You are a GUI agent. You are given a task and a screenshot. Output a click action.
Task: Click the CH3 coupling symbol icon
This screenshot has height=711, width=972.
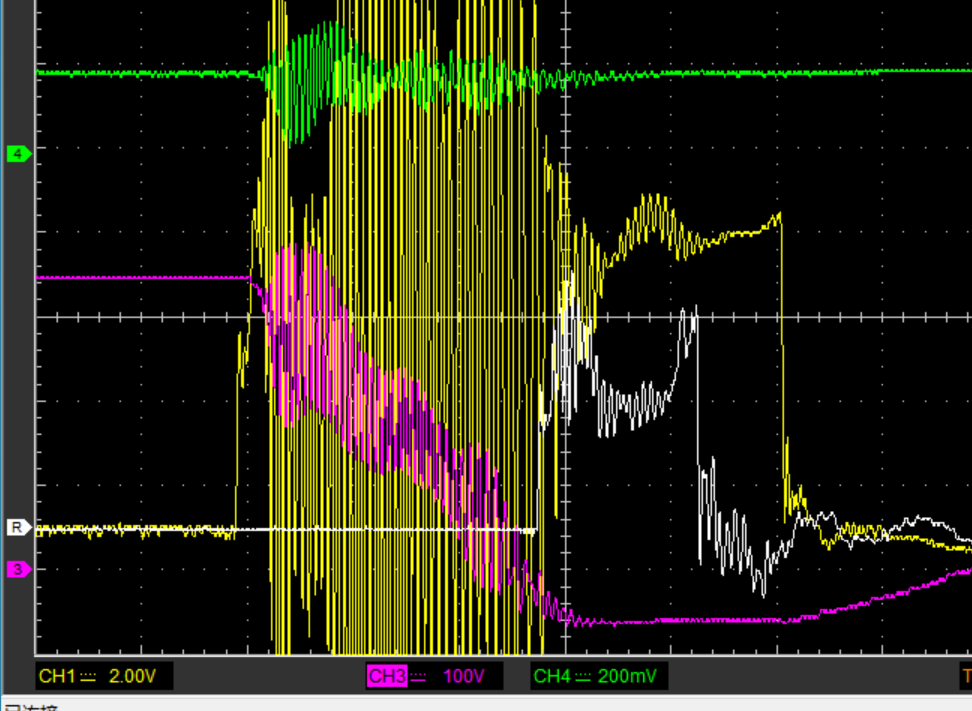[418, 676]
